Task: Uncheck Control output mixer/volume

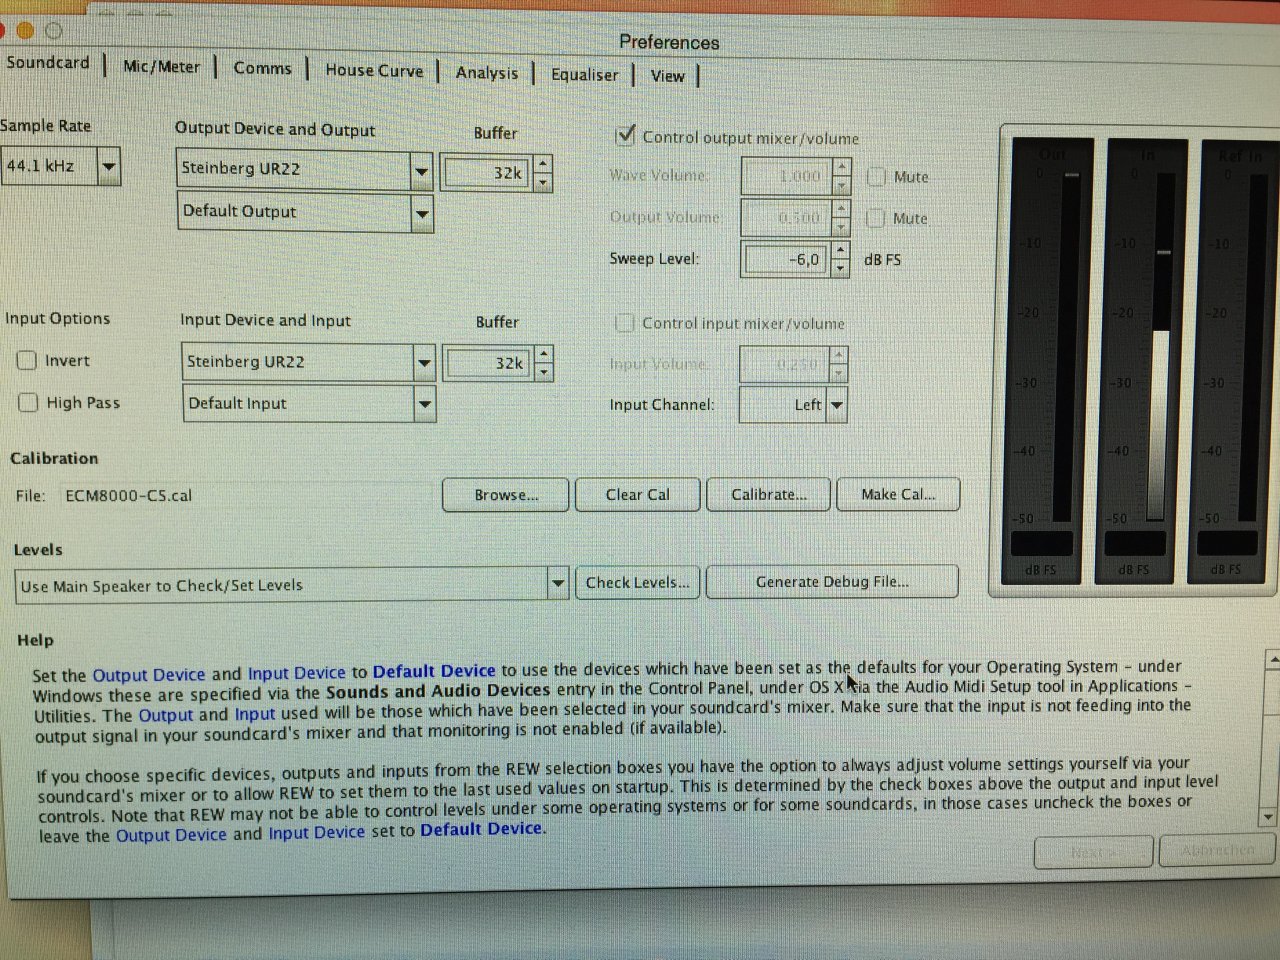Action: tap(626, 134)
